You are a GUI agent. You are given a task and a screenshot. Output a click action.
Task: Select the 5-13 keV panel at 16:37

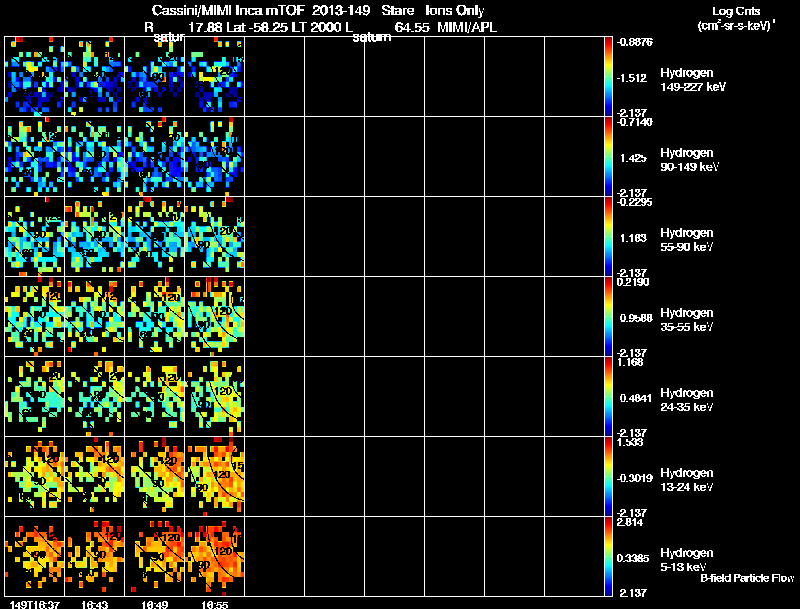35,556
